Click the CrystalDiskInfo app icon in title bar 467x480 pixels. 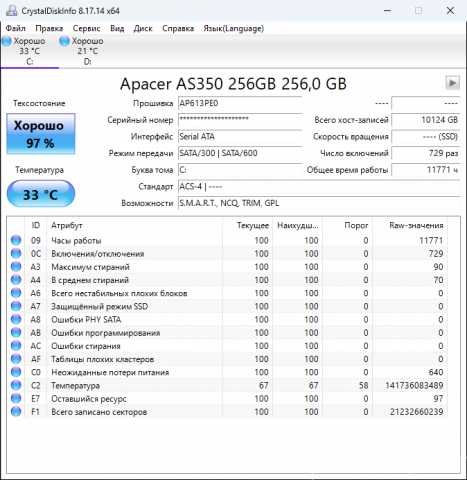(x=11, y=11)
